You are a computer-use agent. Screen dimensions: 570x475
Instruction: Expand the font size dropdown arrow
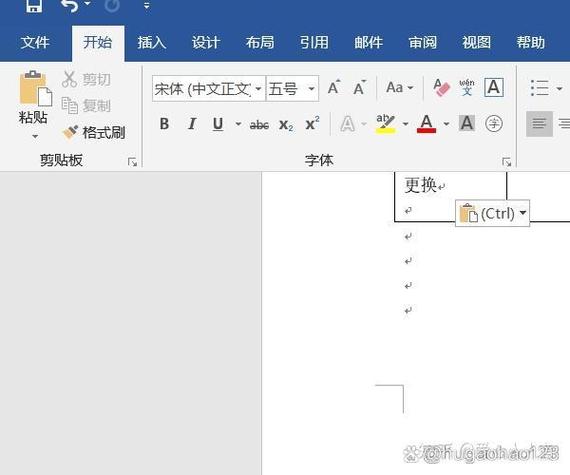(x=311, y=89)
